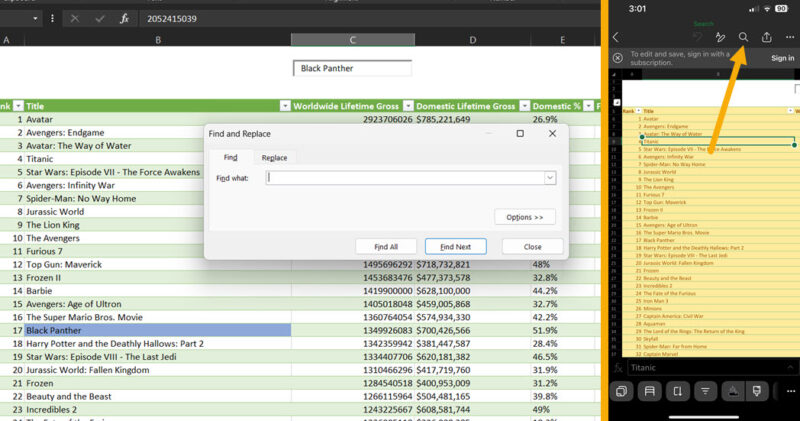
Task: Tap the select-all corner in the mobile sheet
Action: pos(615,75)
